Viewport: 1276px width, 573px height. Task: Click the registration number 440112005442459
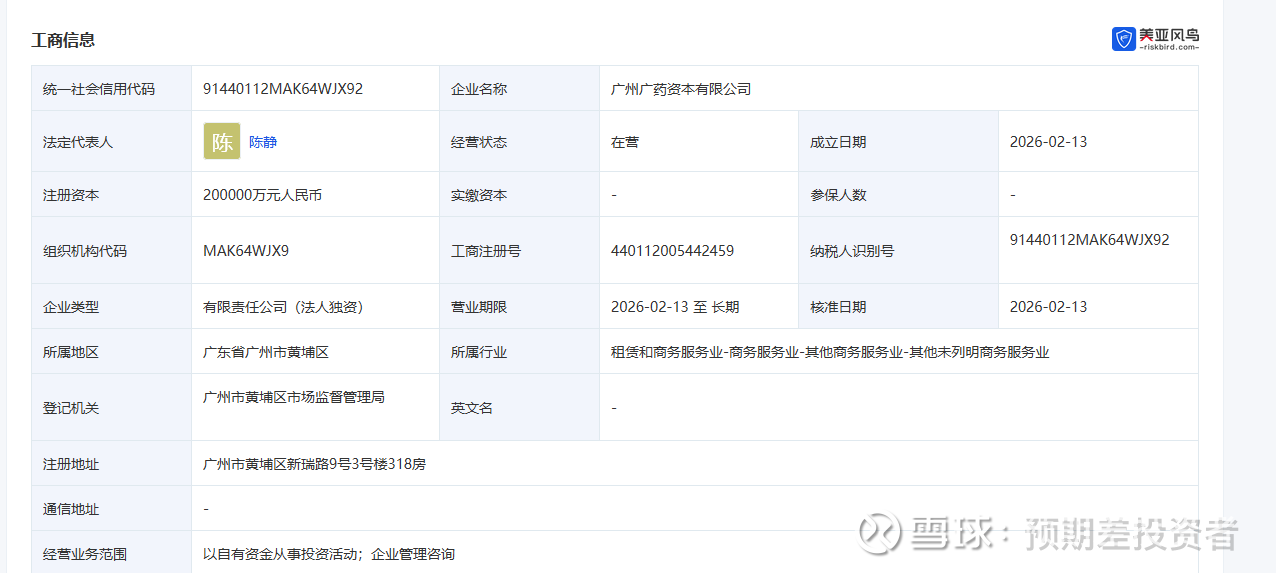(672, 251)
